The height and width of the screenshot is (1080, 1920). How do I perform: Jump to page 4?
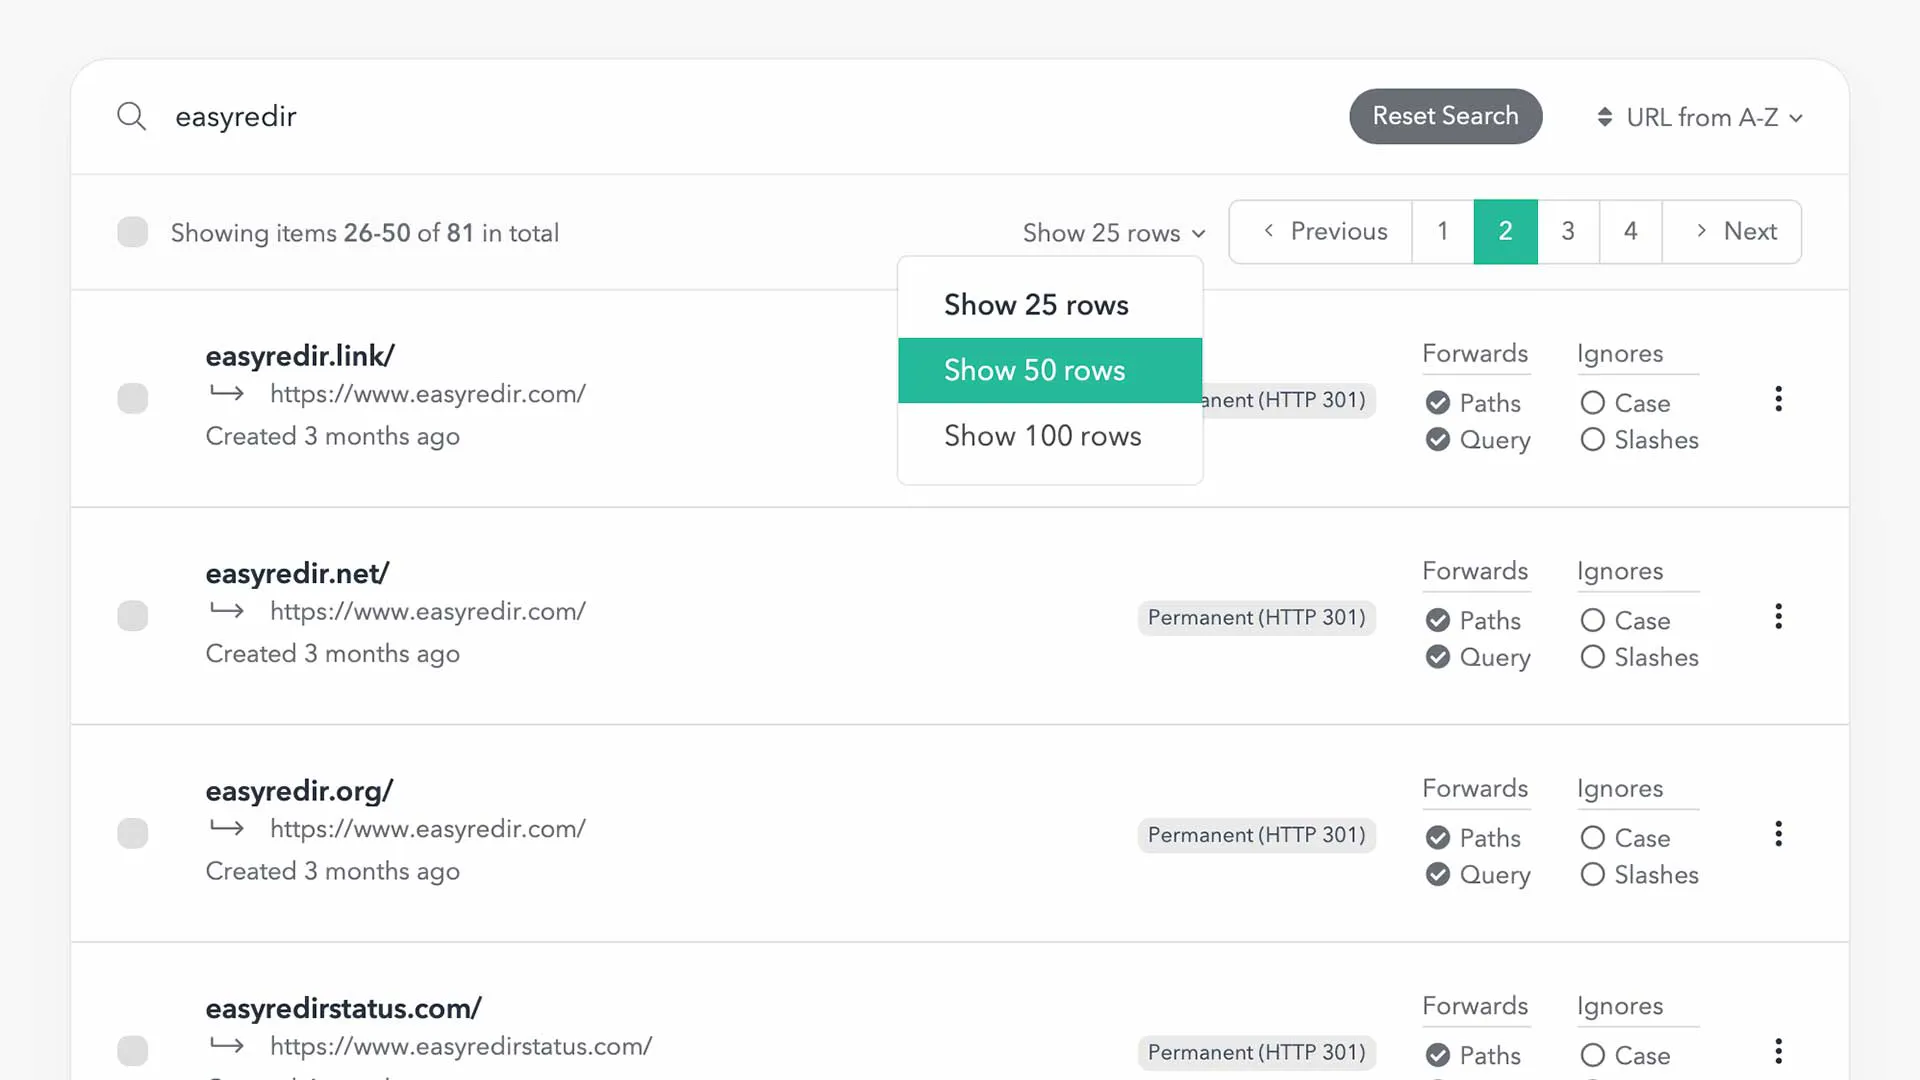point(1631,231)
